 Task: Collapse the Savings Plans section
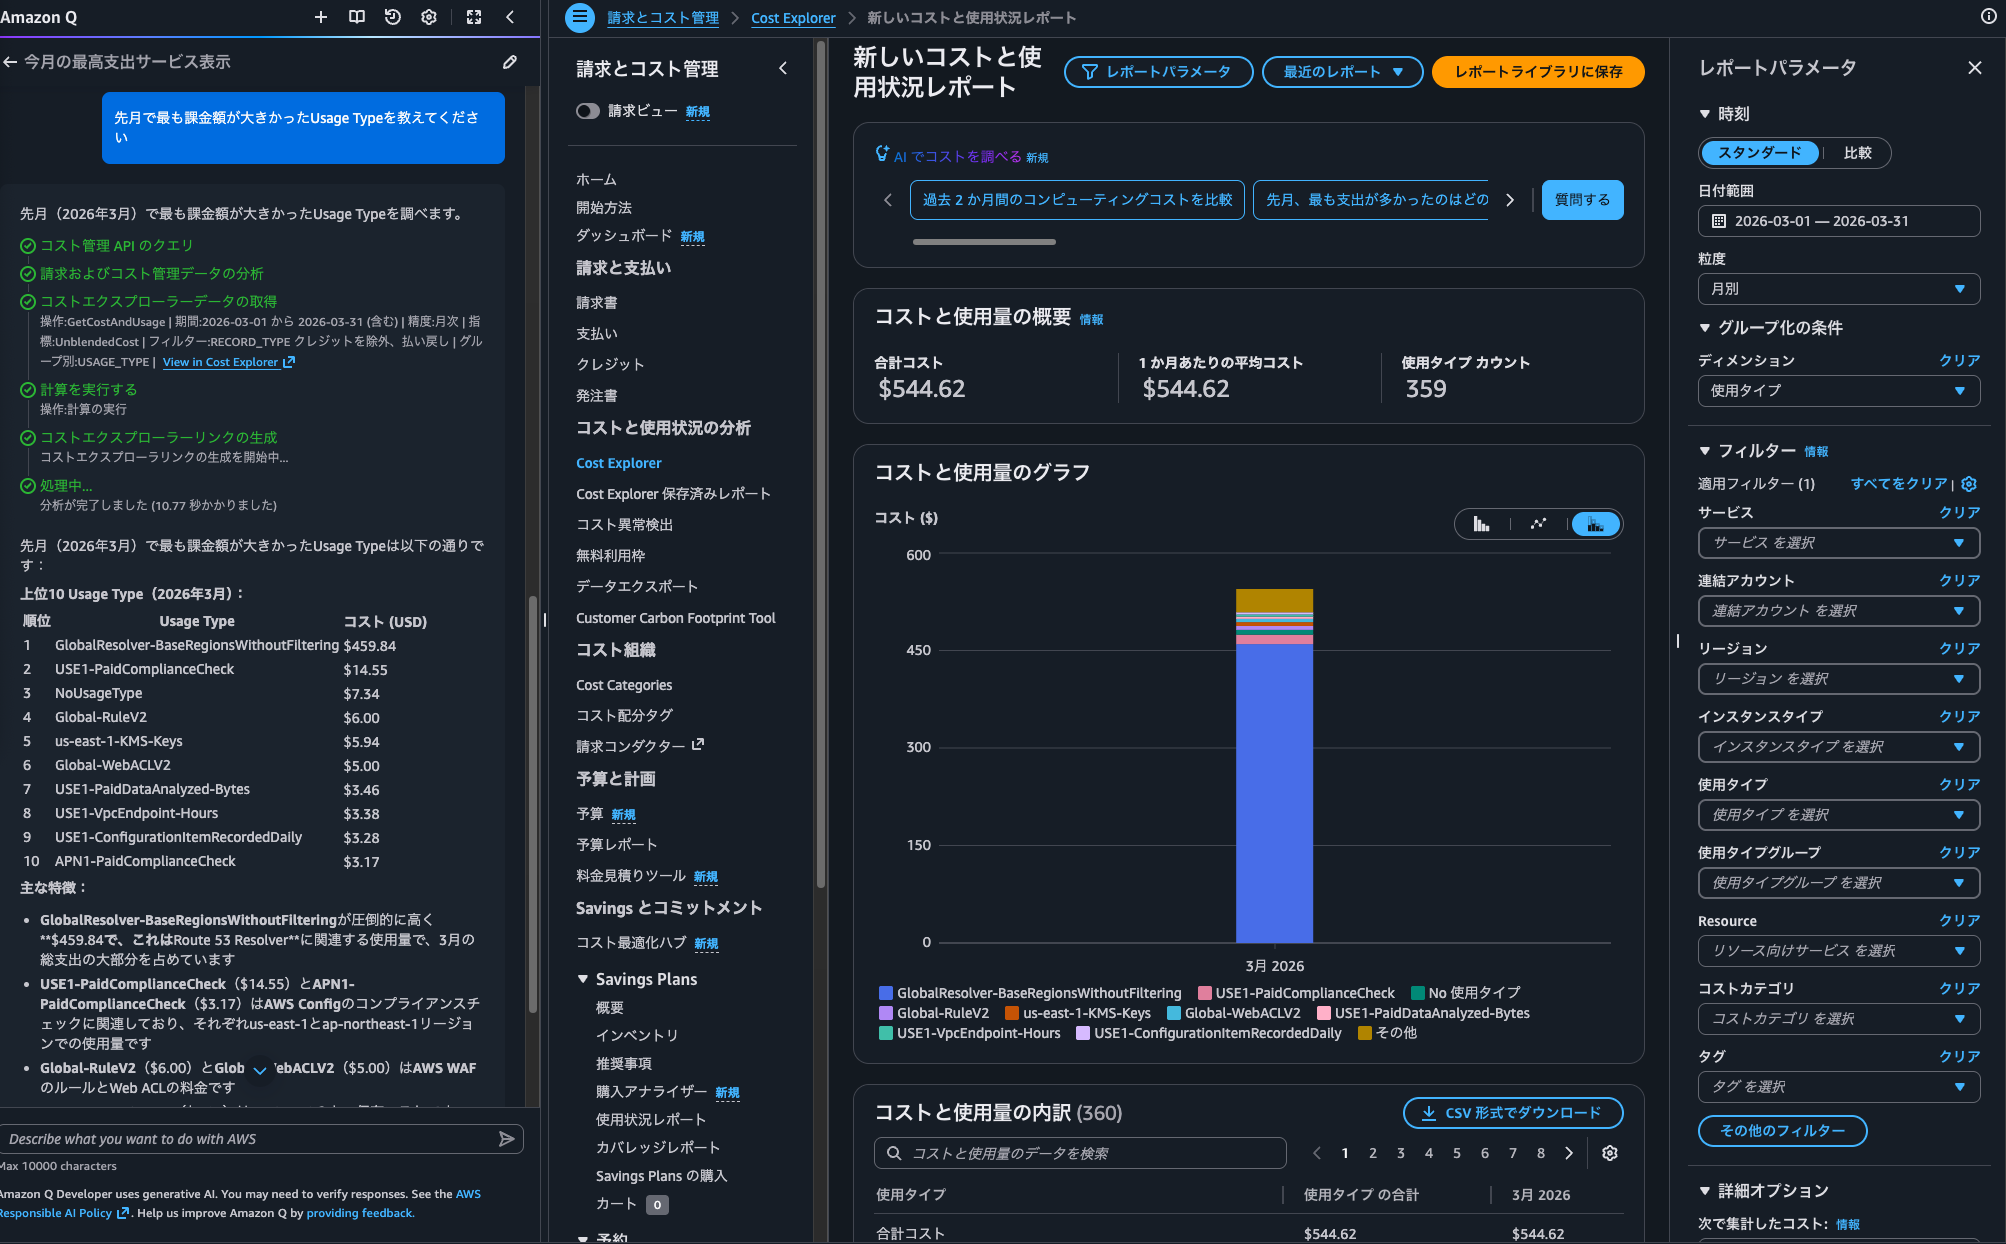[x=582, y=979]
